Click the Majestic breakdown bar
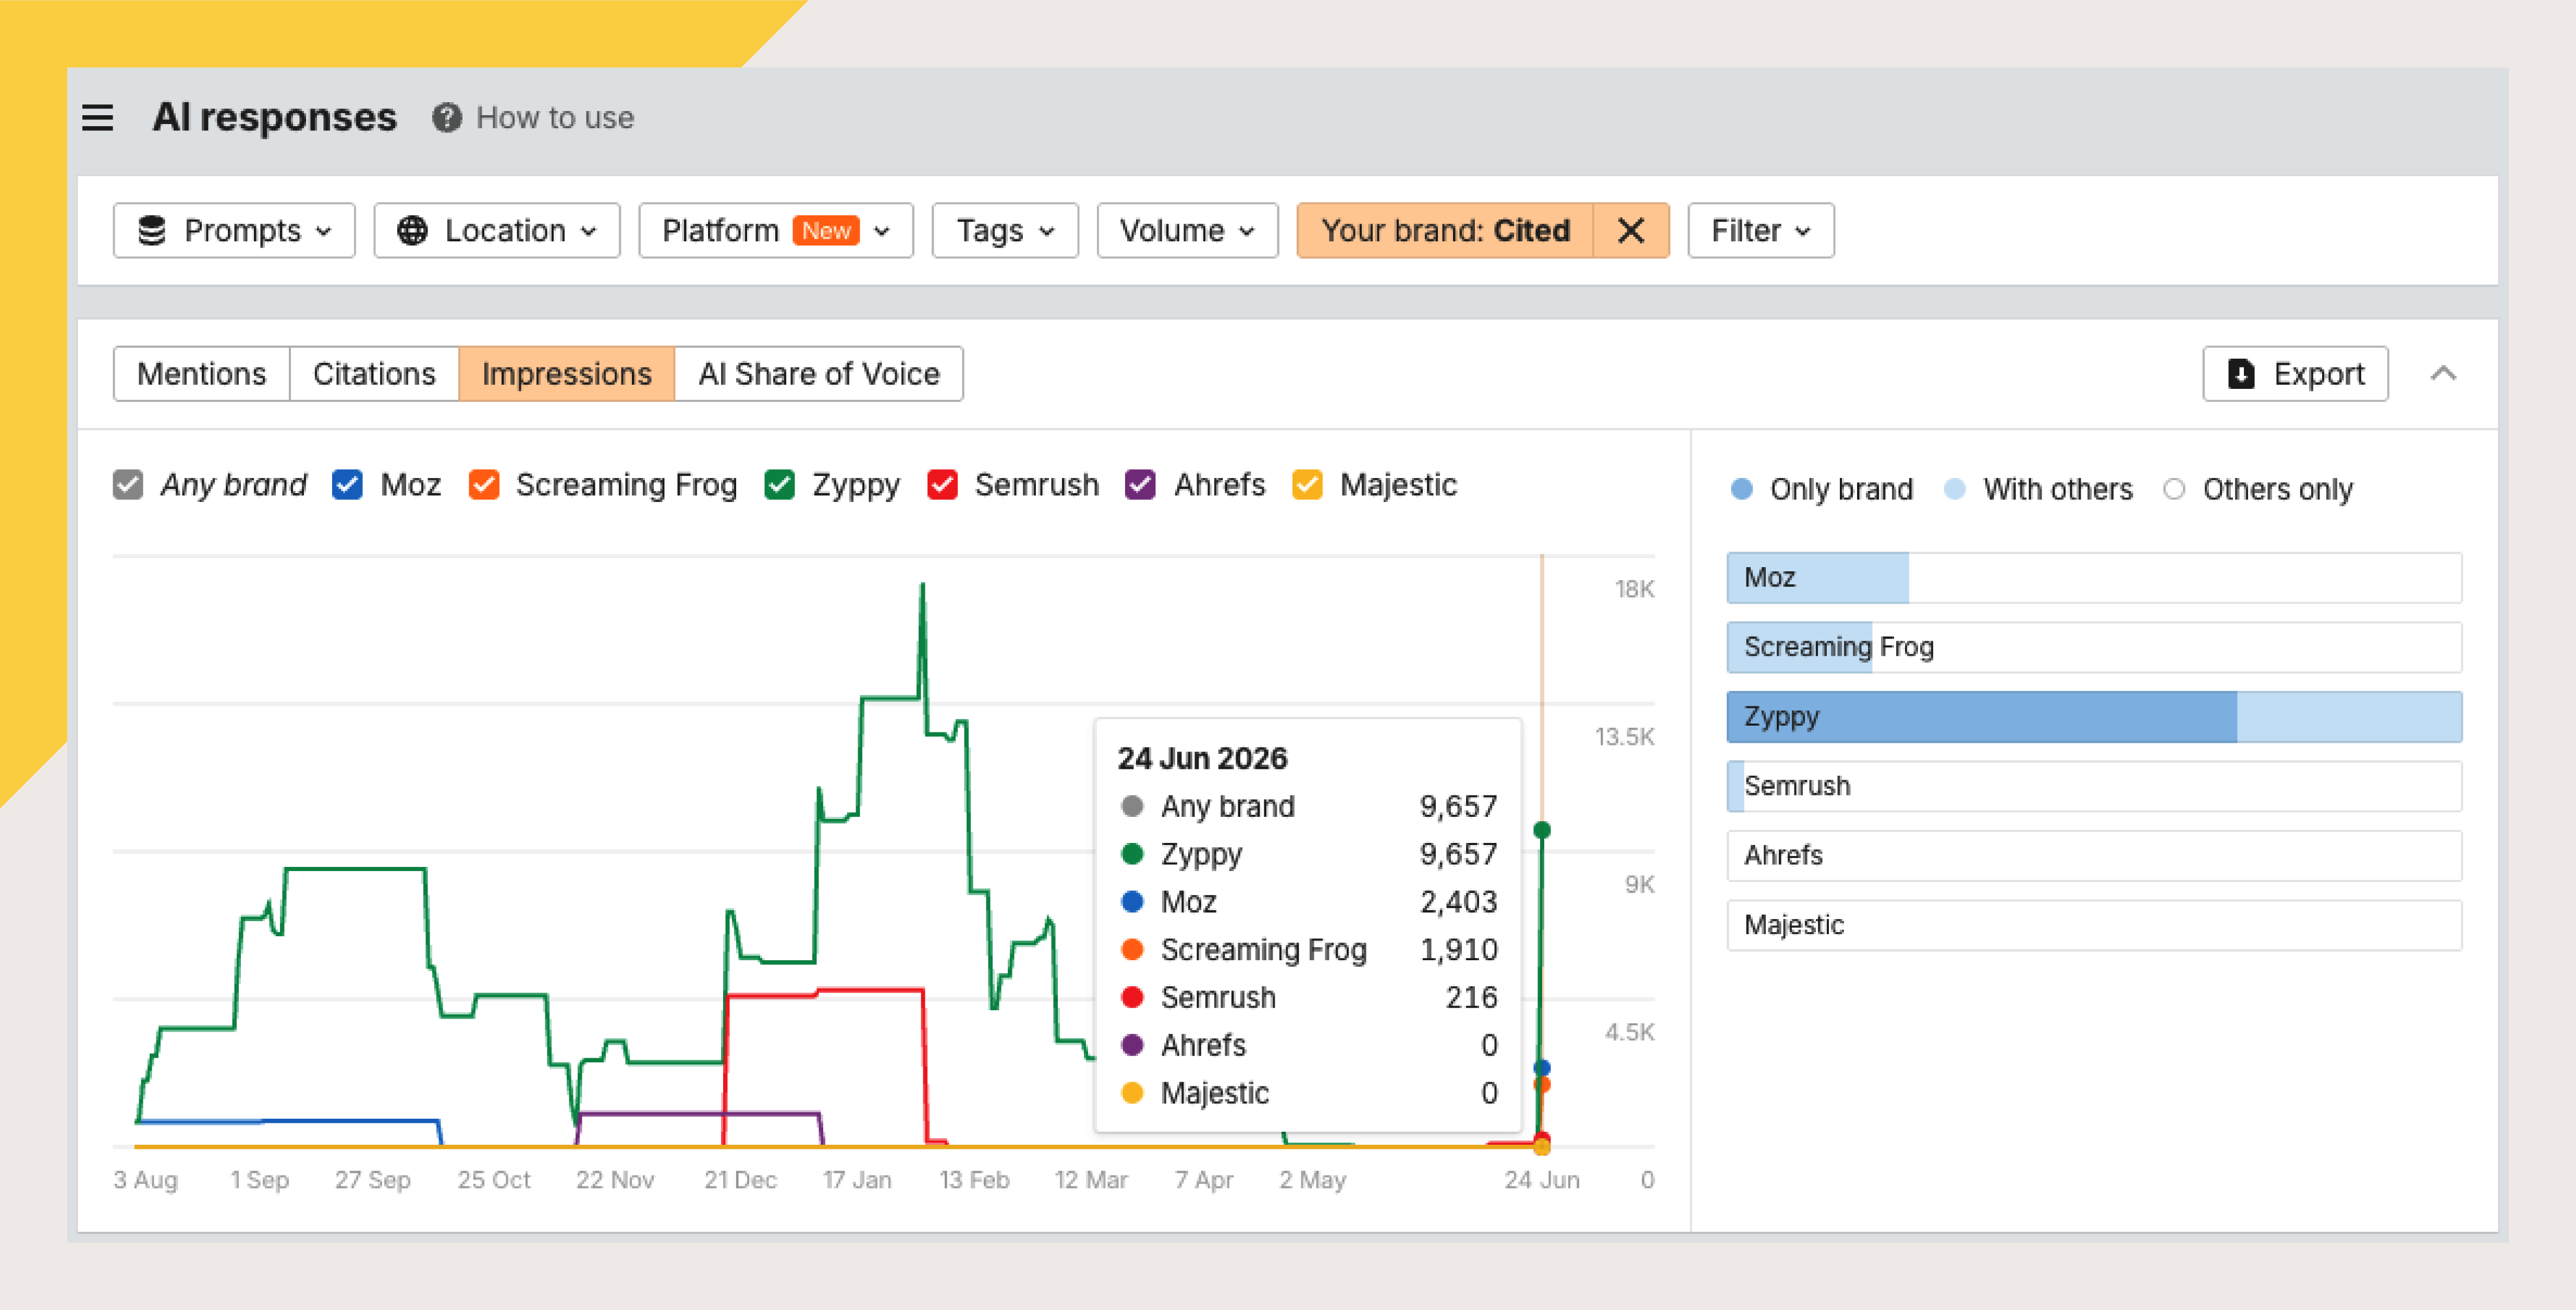The image size is (2576, 1310). [x=2094, y=925]
